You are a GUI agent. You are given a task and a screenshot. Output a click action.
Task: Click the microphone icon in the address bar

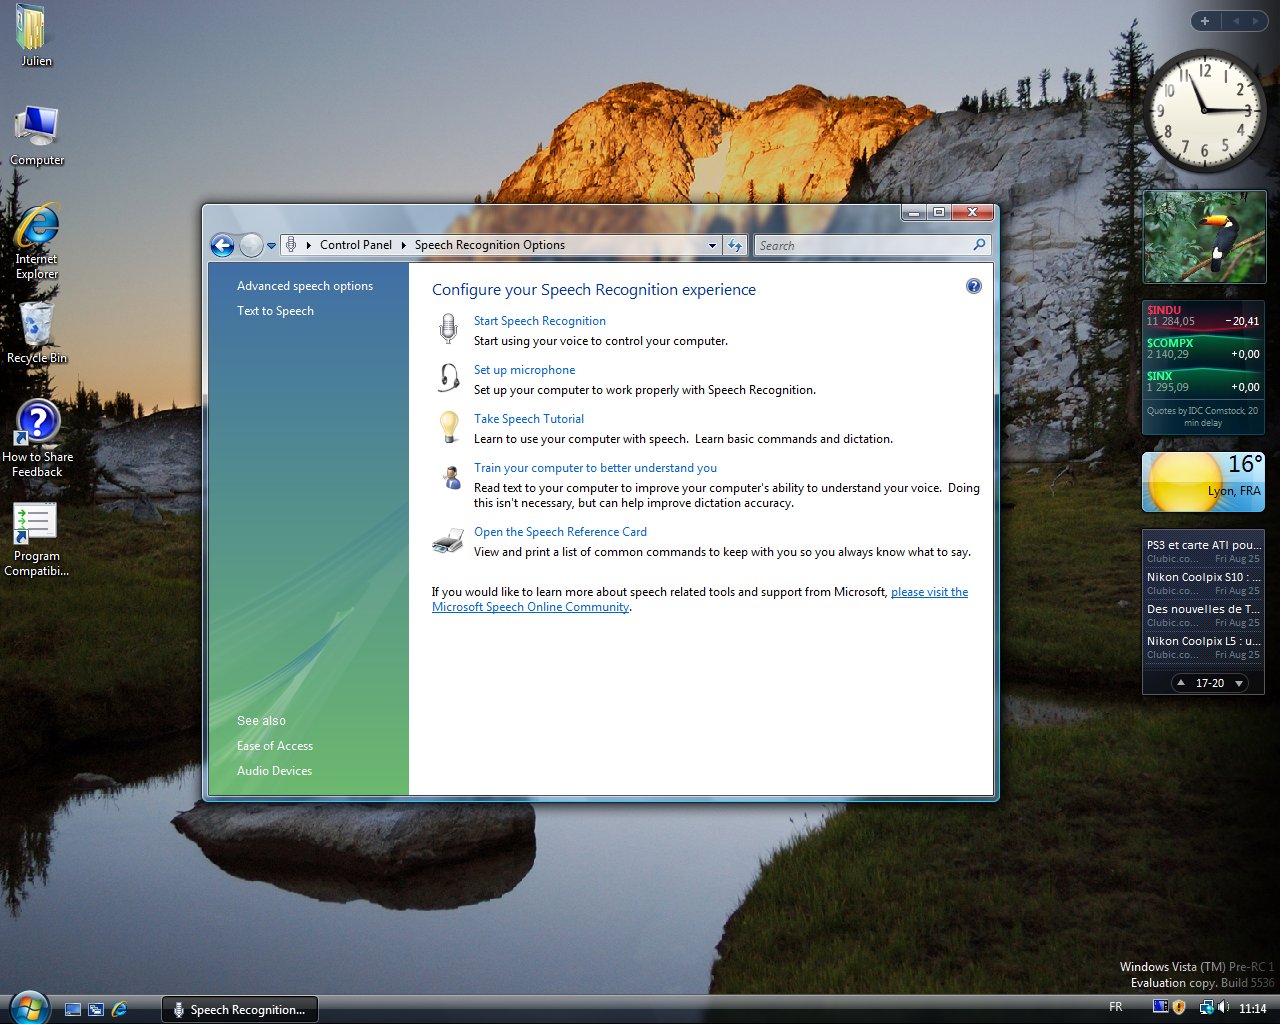pyautogui.click(x=291, y=244)
